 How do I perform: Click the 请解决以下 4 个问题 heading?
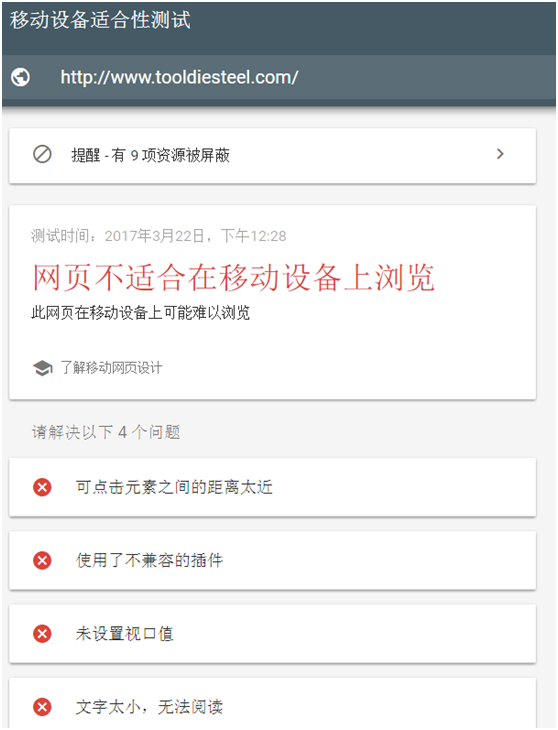(106, 432)
